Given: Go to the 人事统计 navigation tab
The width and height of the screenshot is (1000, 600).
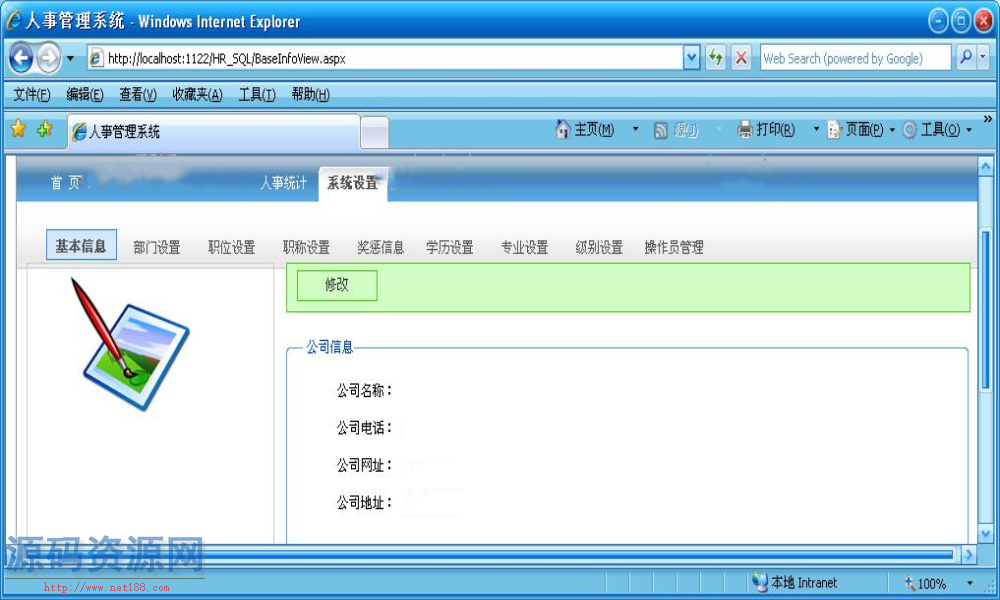Looking at the screenshot, I should point(283,183).
